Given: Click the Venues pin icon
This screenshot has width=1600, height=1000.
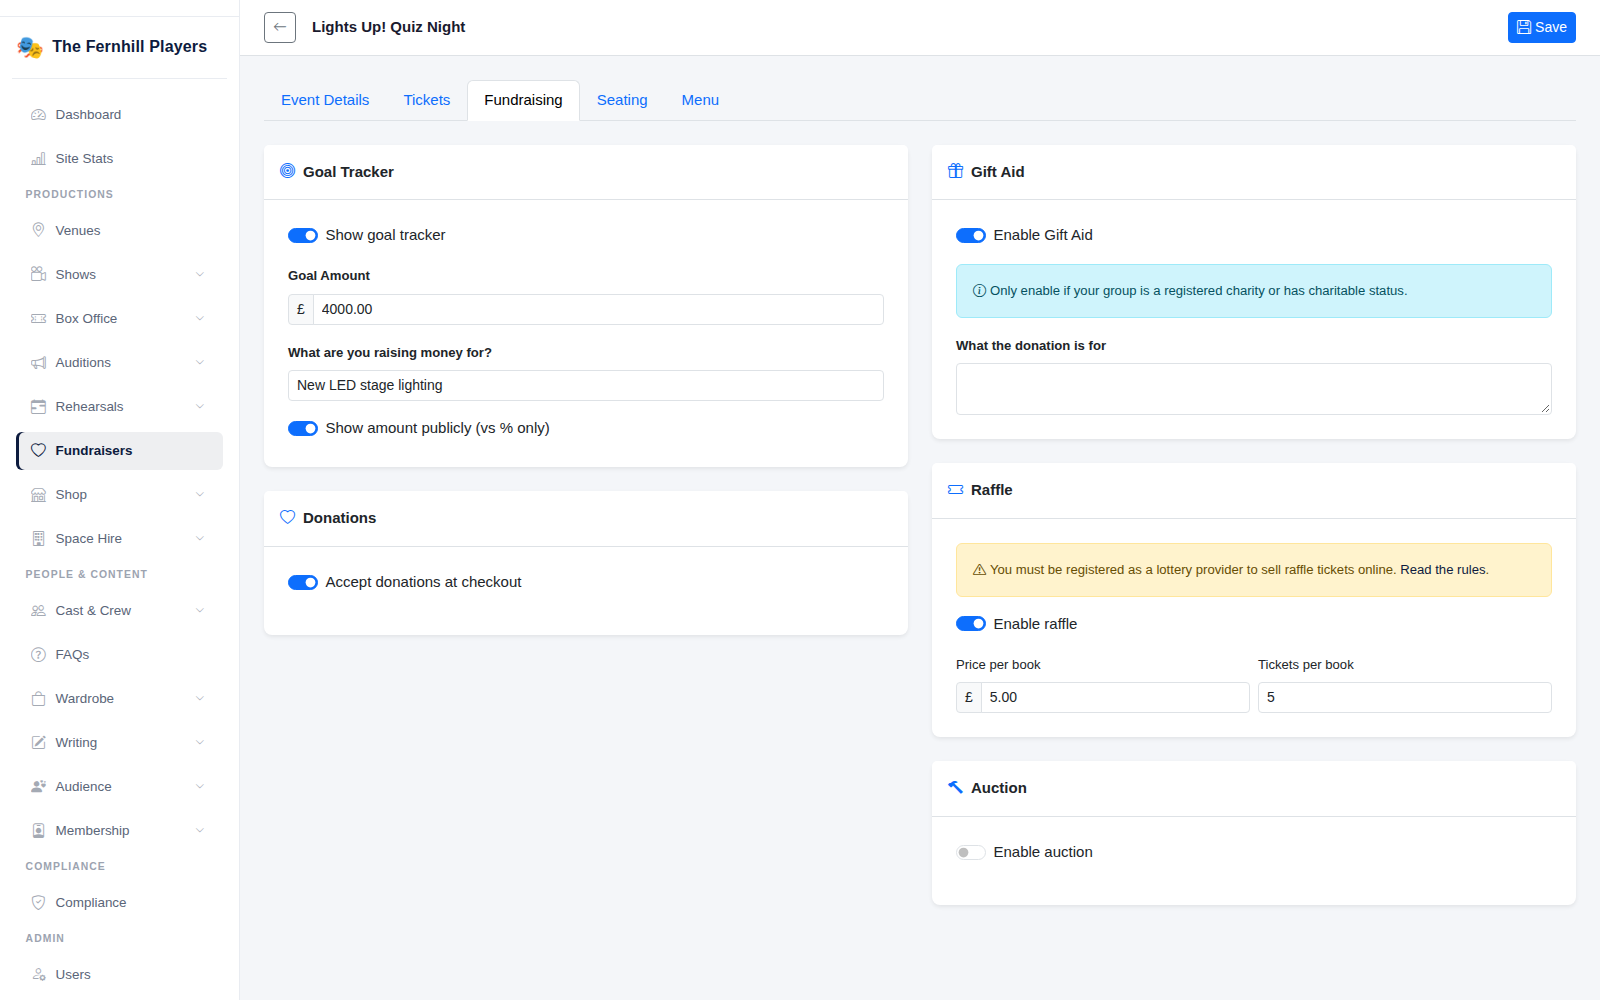Looking at the screenshot, I should coord(38,230).
